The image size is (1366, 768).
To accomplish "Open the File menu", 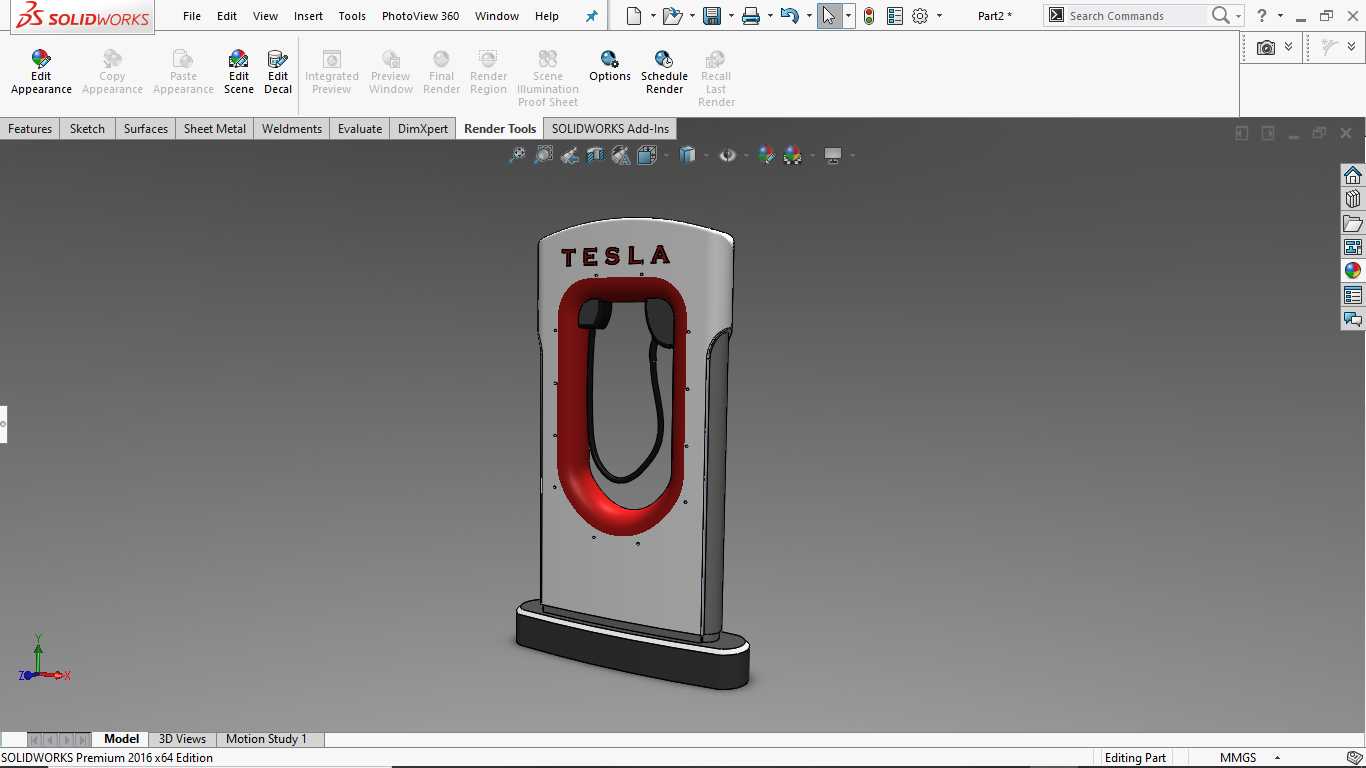I will 192,16.
